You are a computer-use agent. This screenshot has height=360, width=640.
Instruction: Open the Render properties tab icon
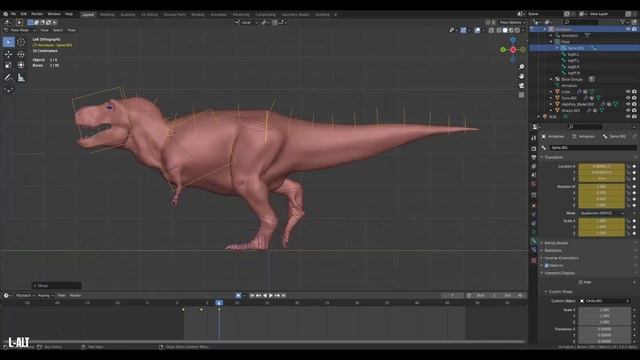click(x=533, y=149)
